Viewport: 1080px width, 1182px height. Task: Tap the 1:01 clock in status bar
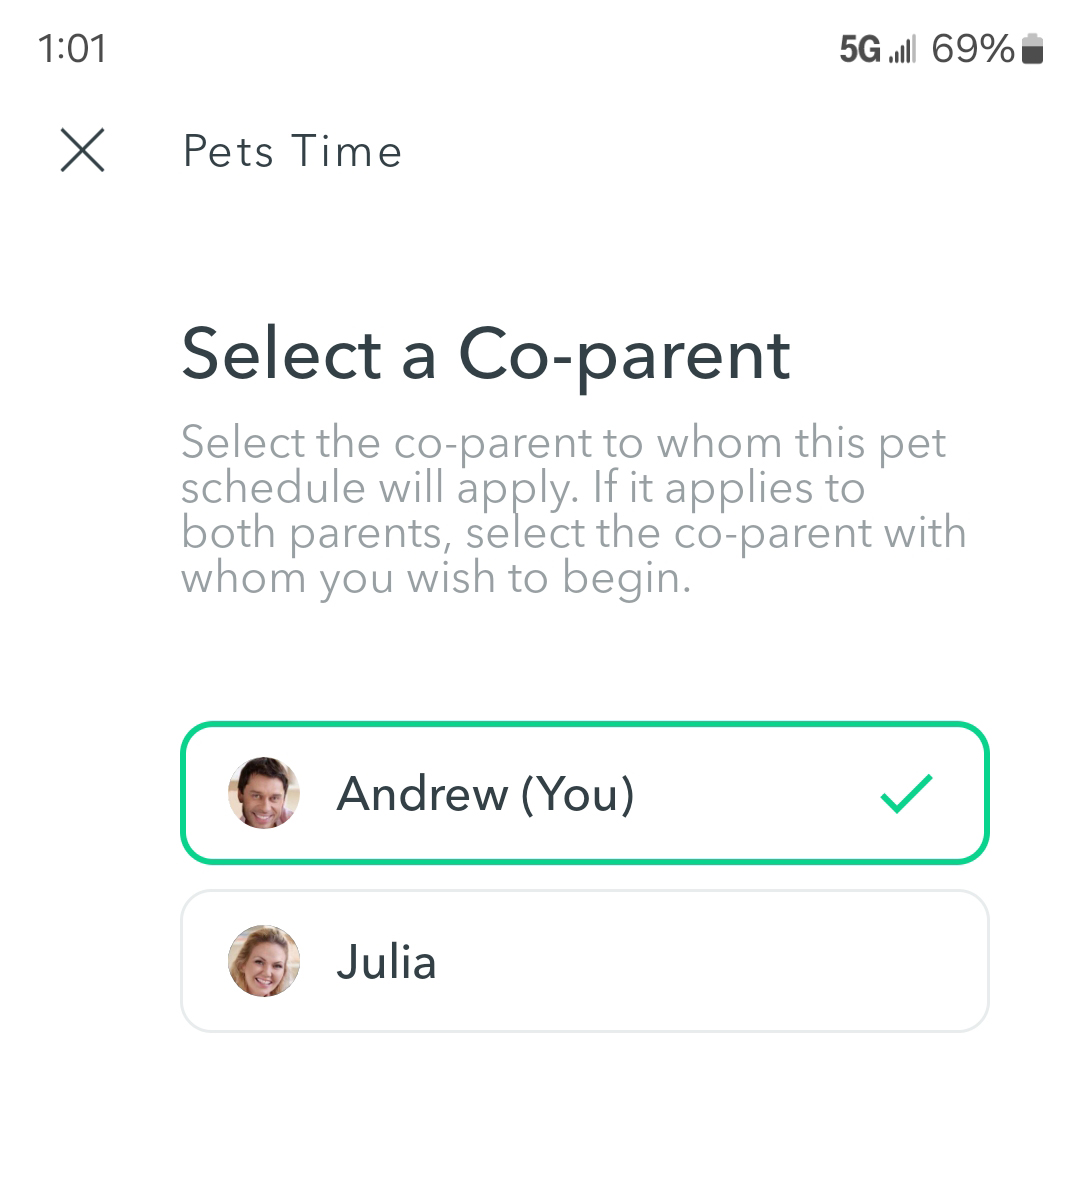(x=72, y=49)
